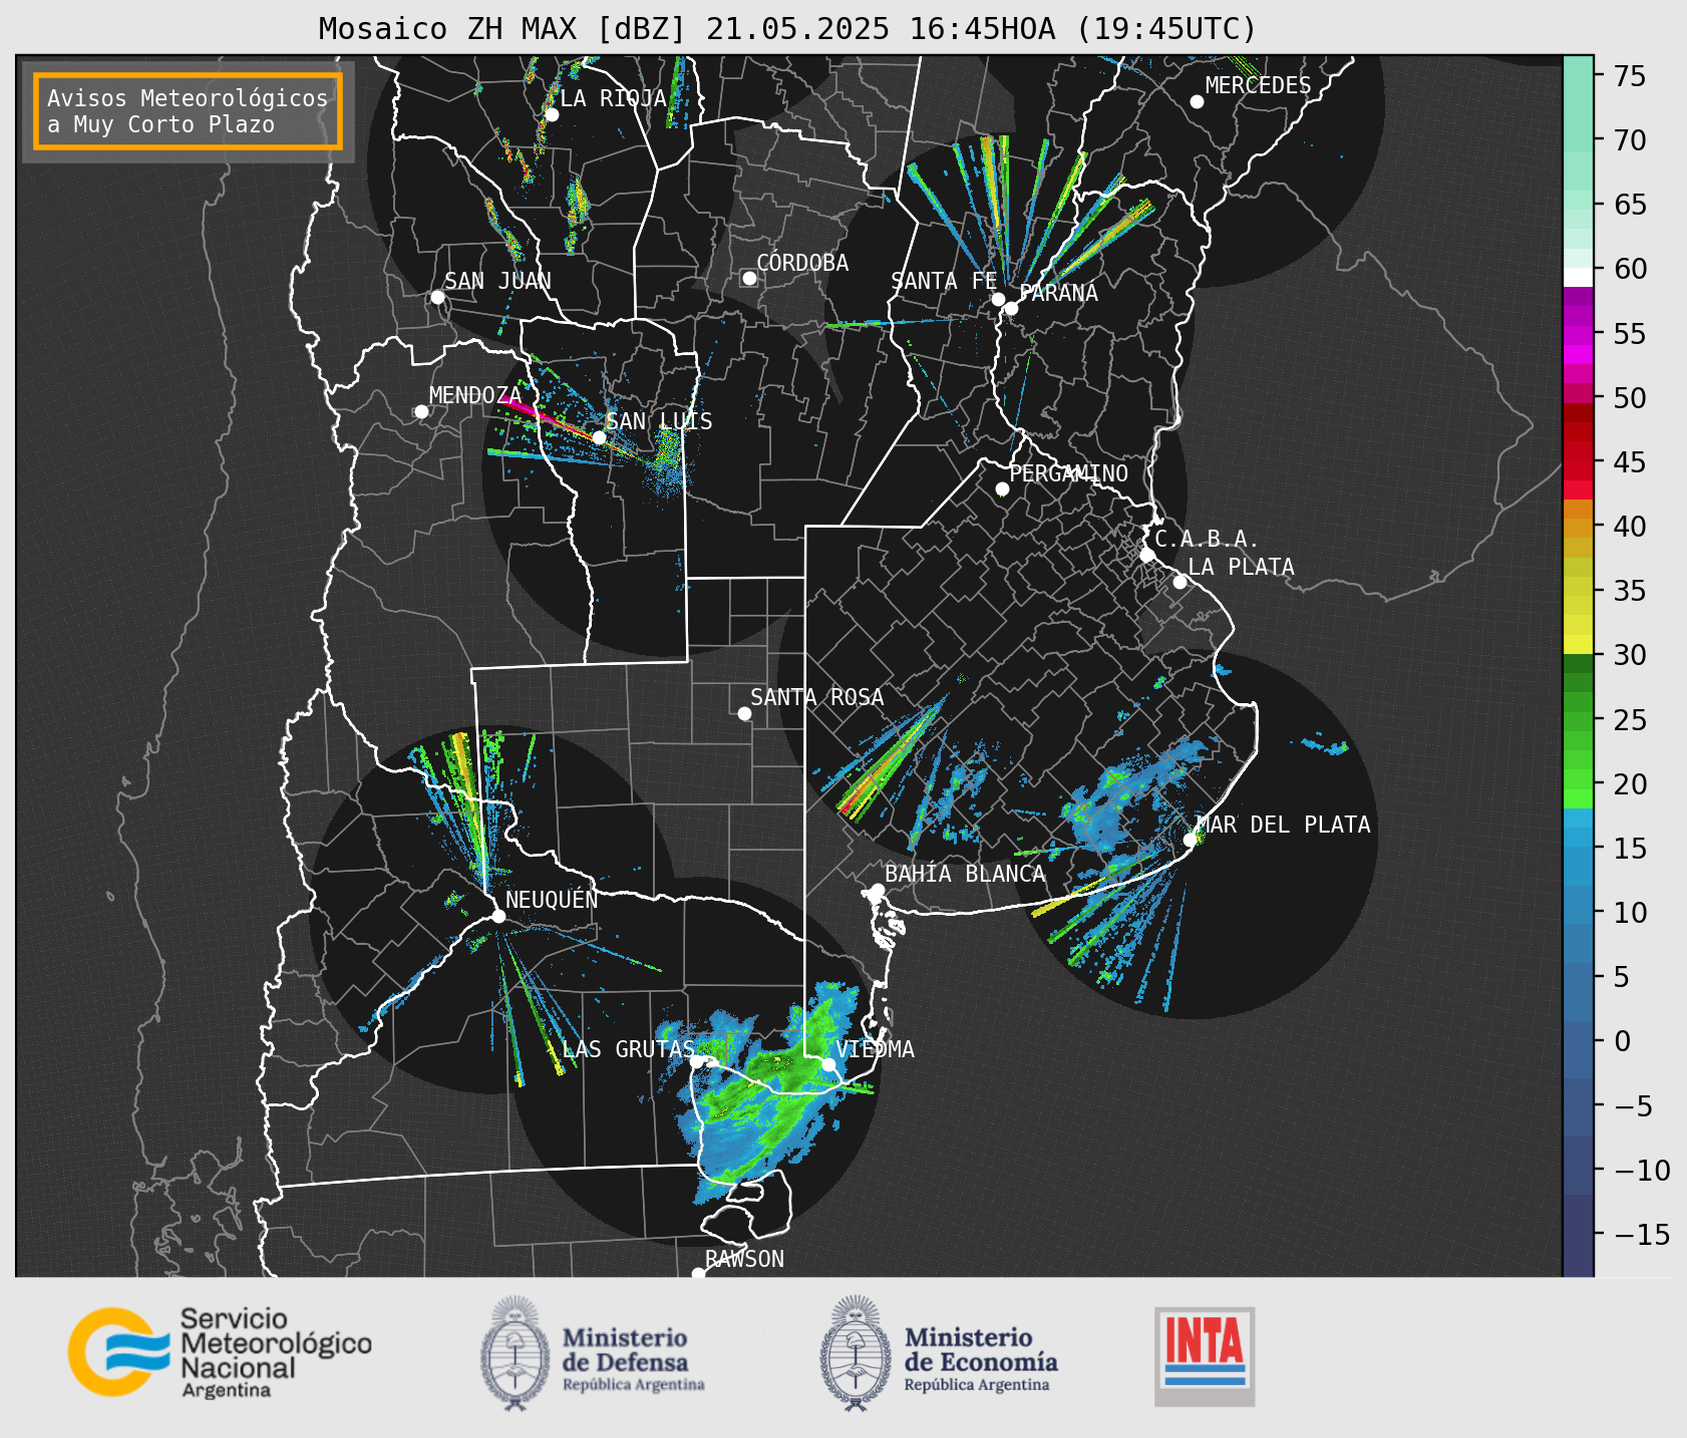Click the NEUQUÉN label text
Viewport: 1687px width, 1438px height.
click(552, 899)
